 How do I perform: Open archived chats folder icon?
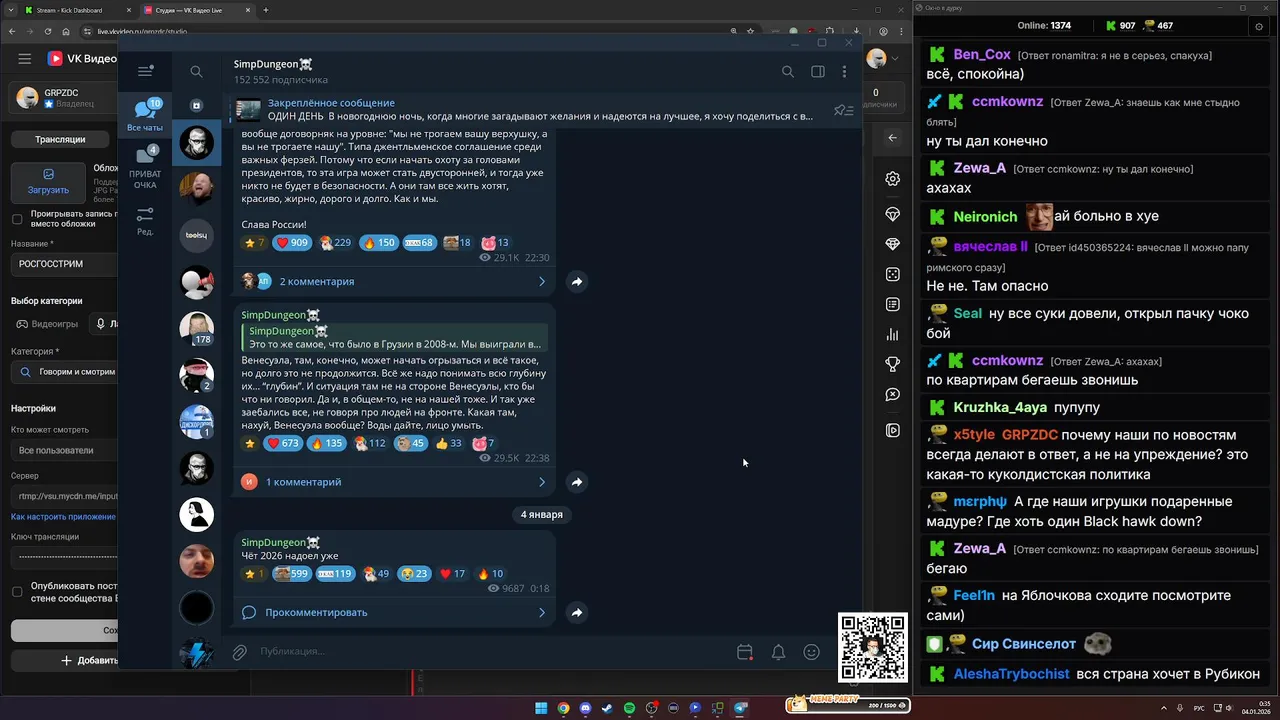[196, 105]
